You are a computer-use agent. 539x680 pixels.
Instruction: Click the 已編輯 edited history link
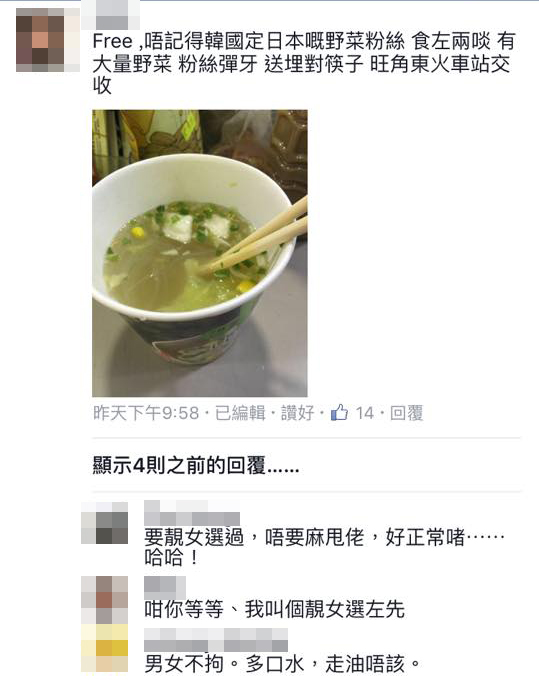pos(240,413)
